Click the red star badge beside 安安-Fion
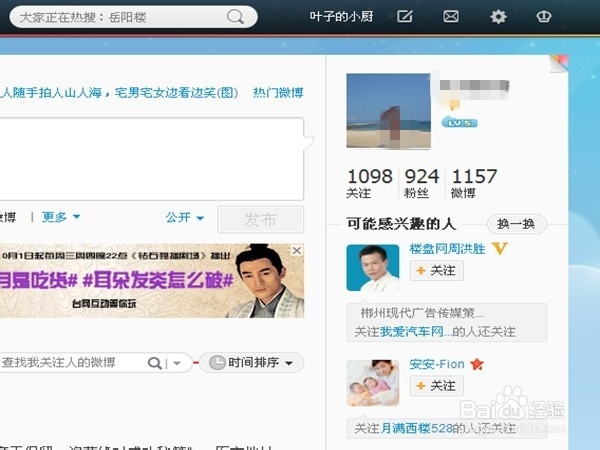Viewport: 600px width, 450px height. click(477, 364)
